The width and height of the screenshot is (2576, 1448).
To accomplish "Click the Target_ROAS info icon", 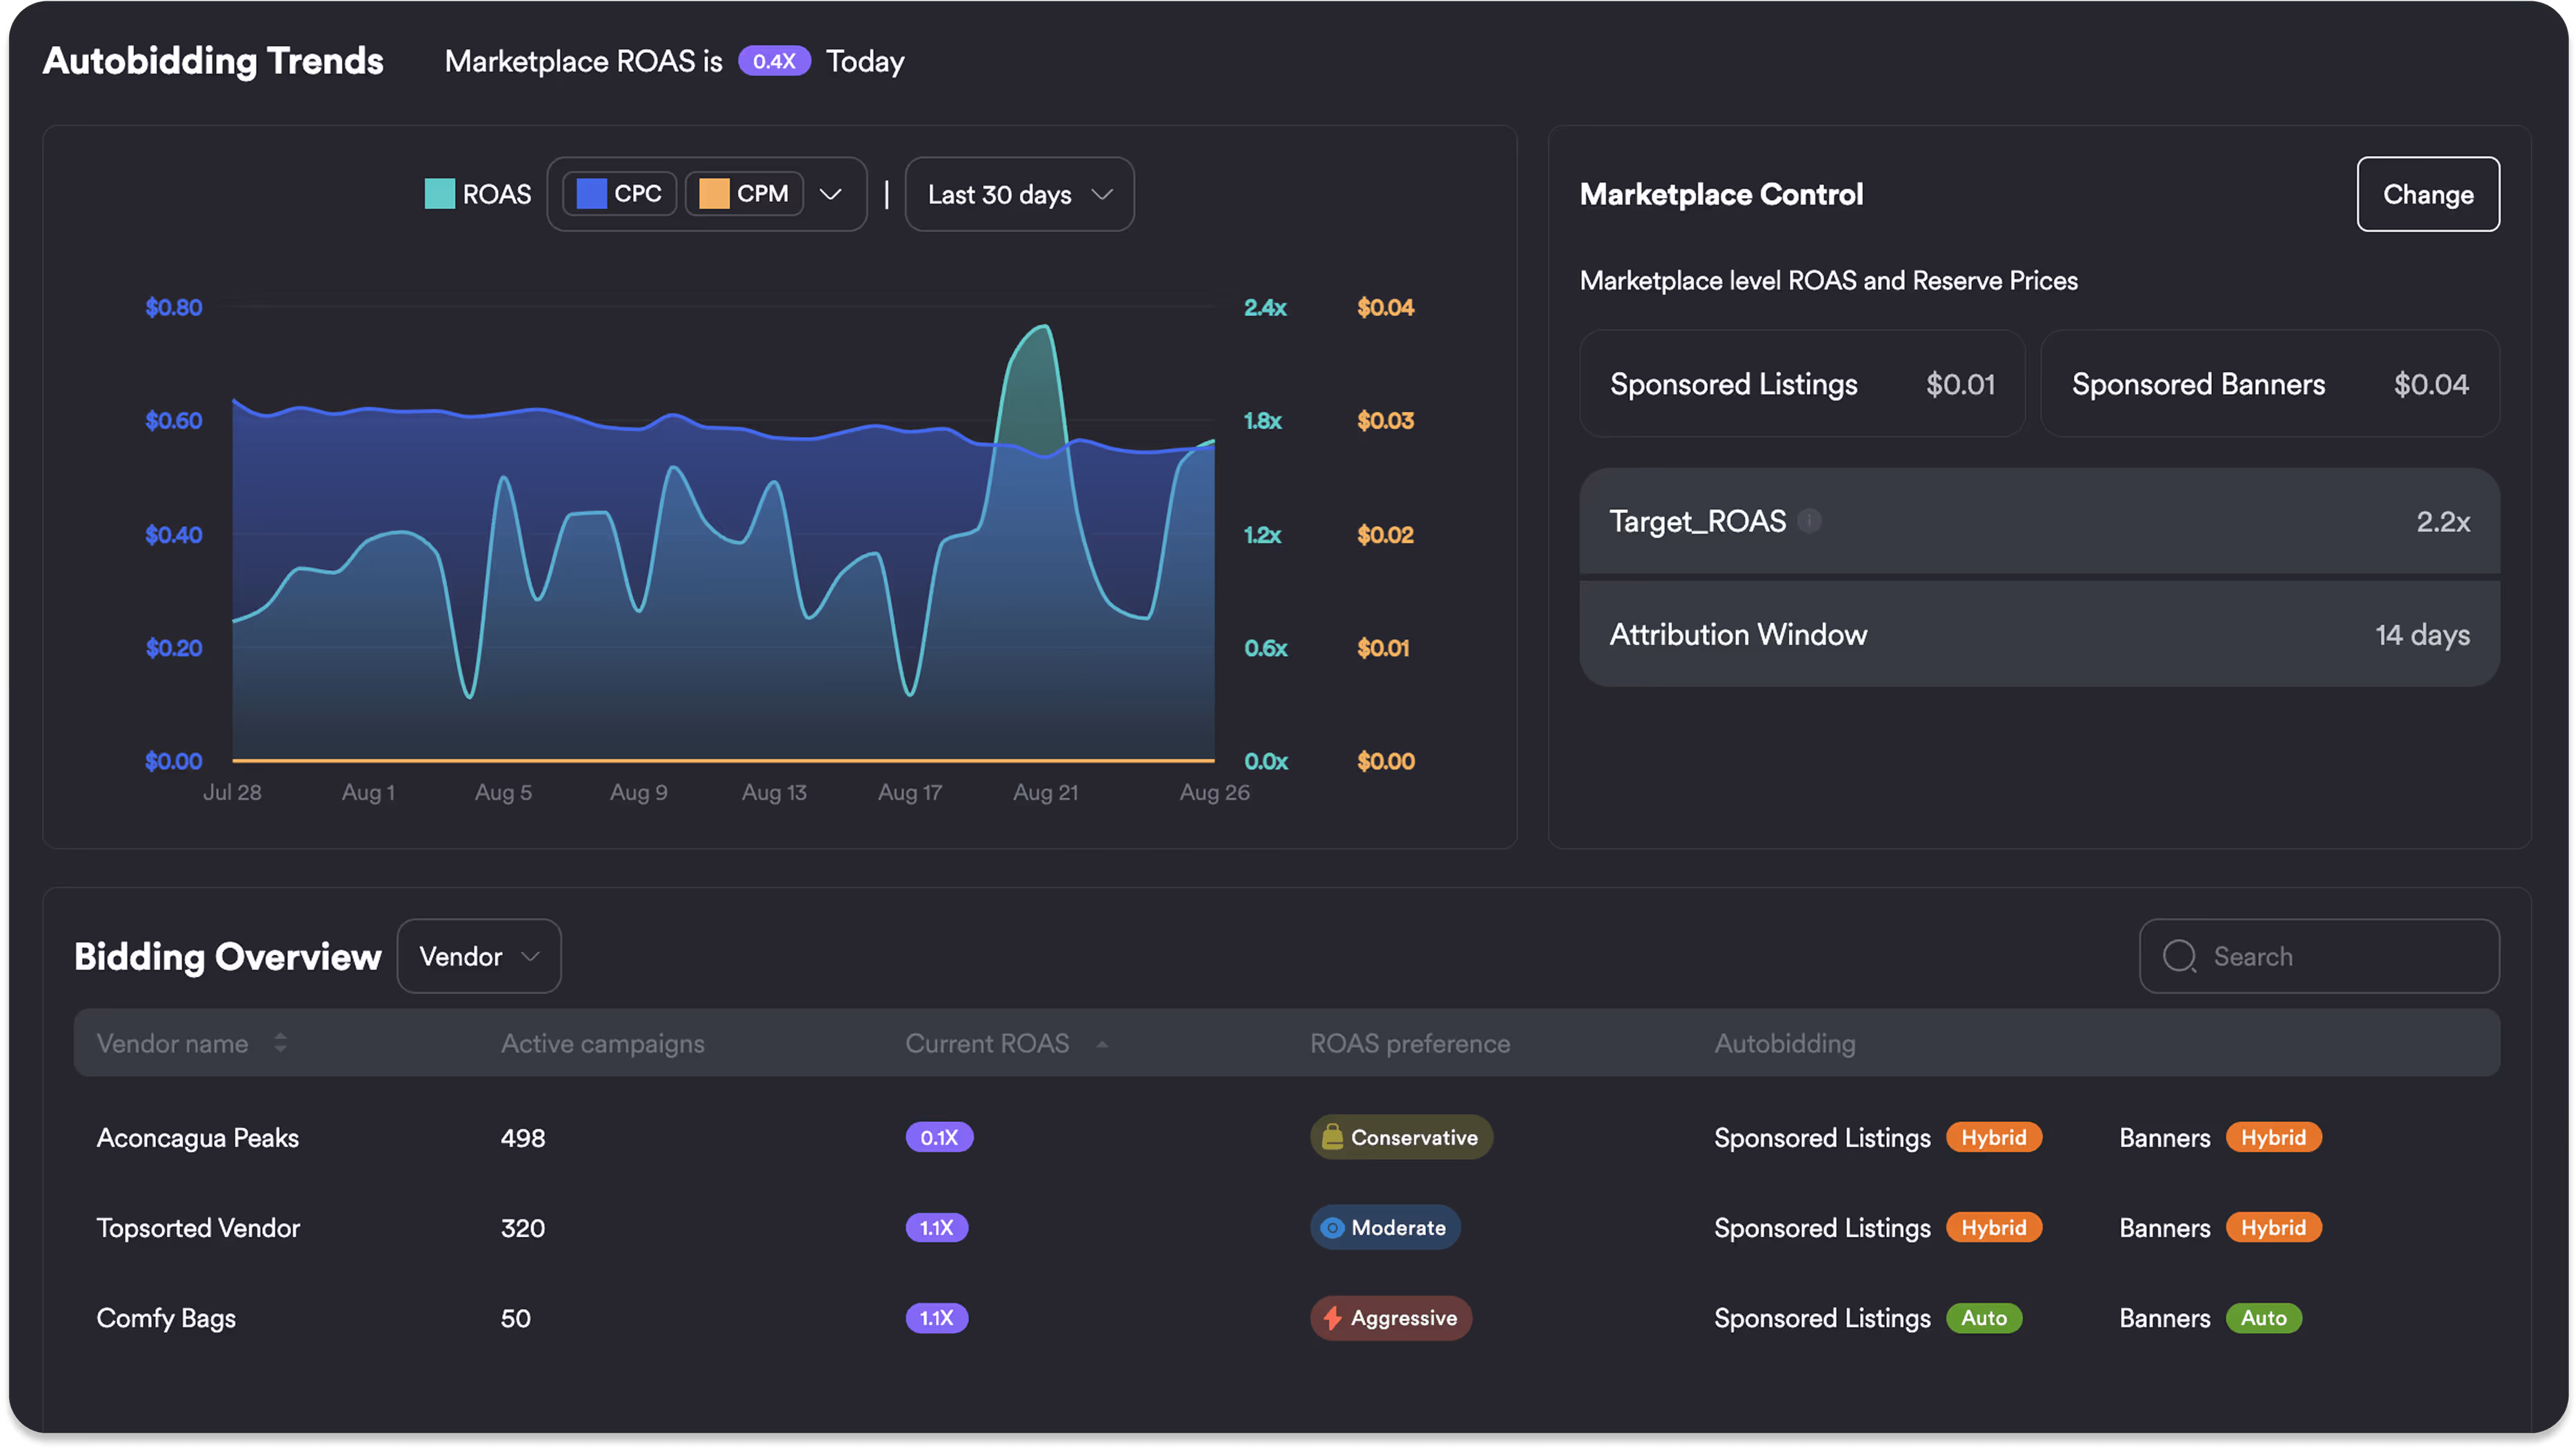I will [1809, 521].
